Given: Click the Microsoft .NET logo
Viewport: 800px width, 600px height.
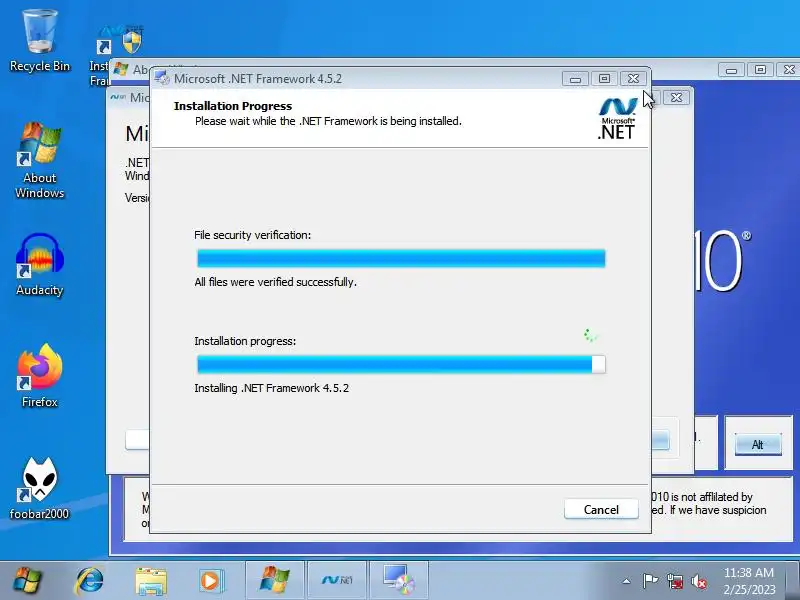Looking at the screenshot, I should point(617,119).
